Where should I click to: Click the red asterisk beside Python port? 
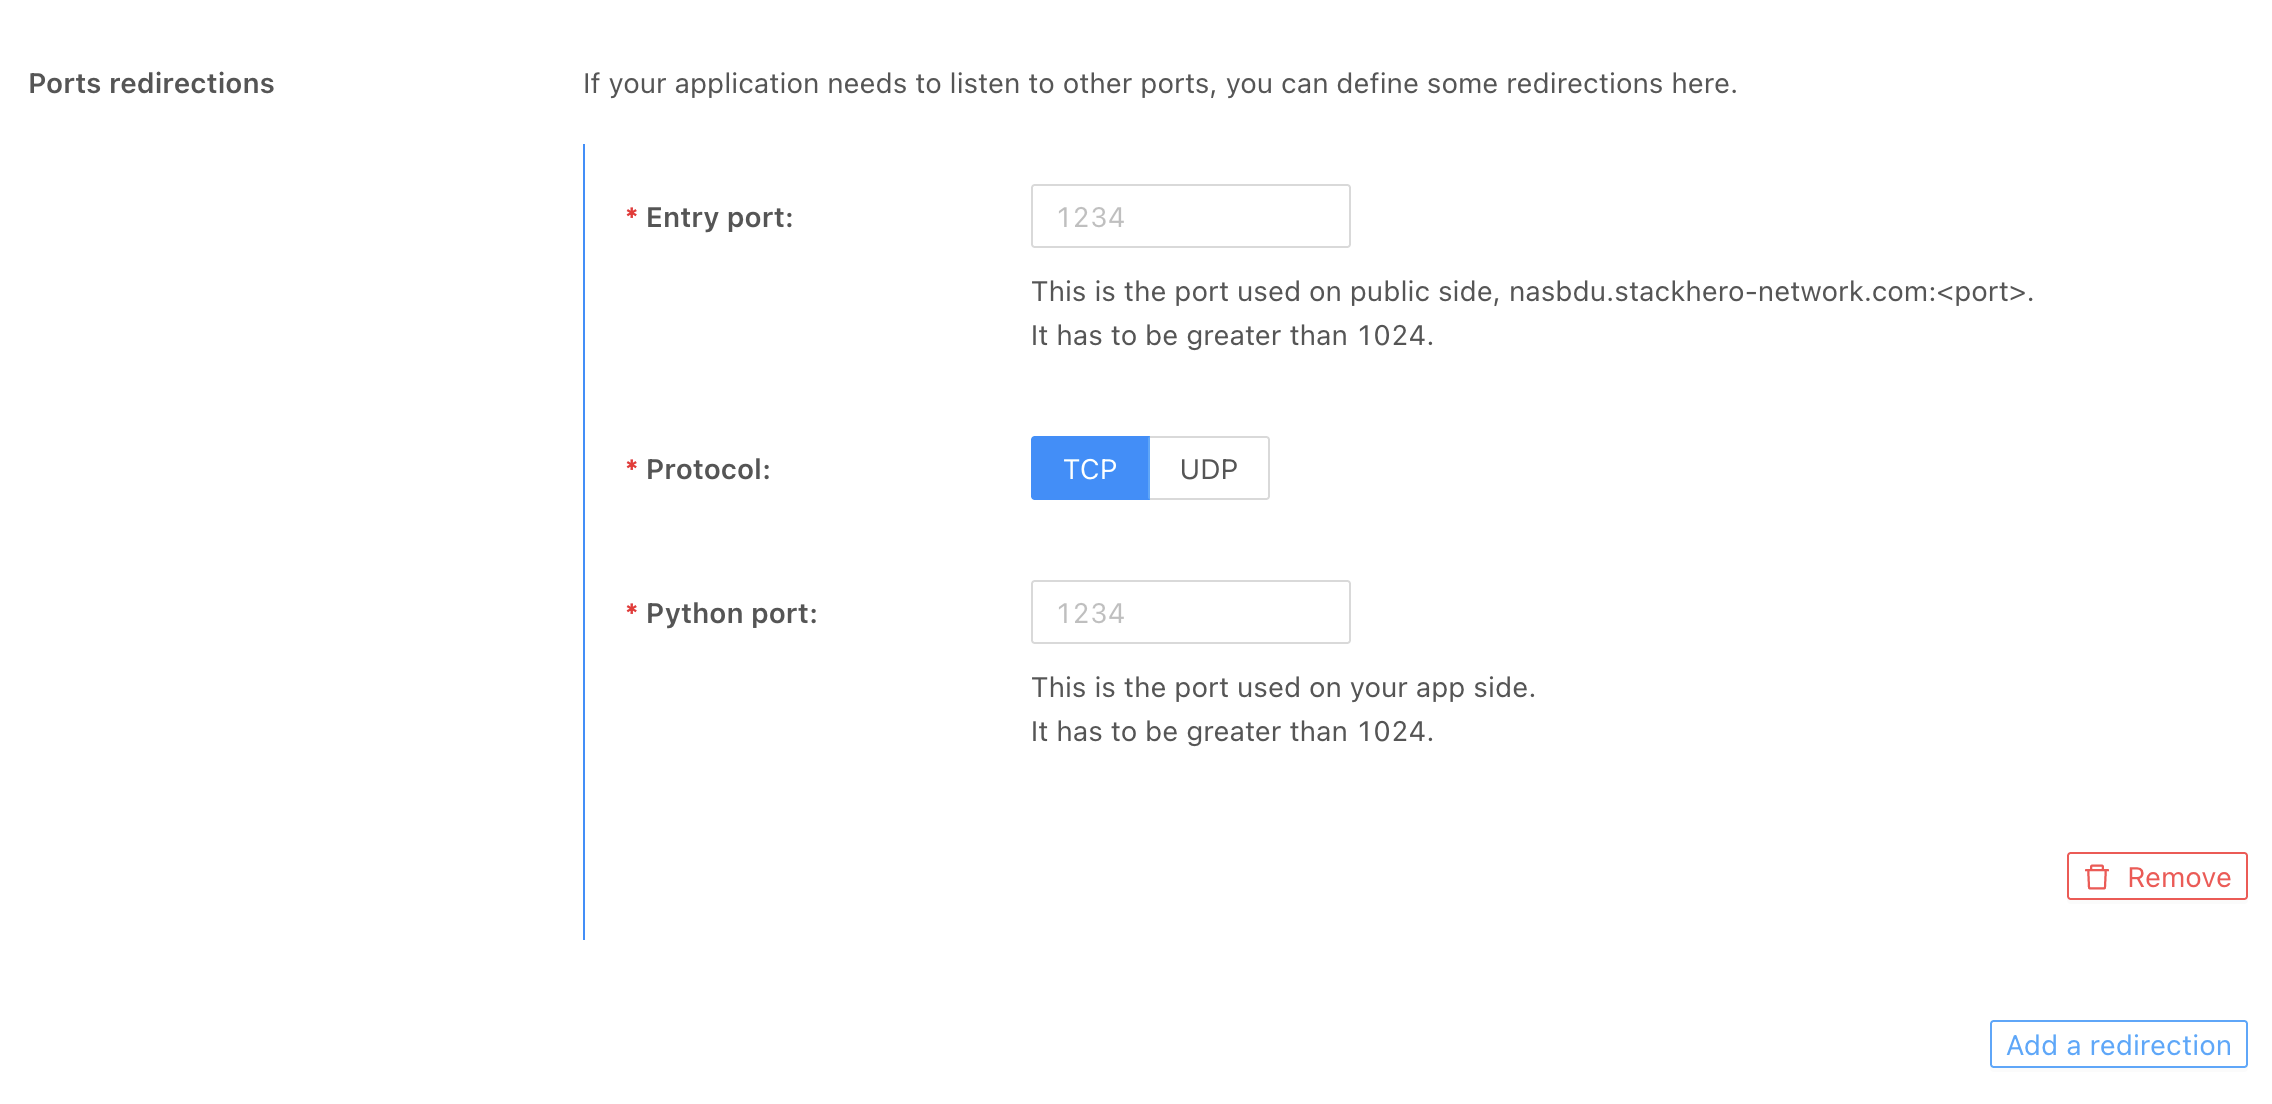tap(631, 611)
